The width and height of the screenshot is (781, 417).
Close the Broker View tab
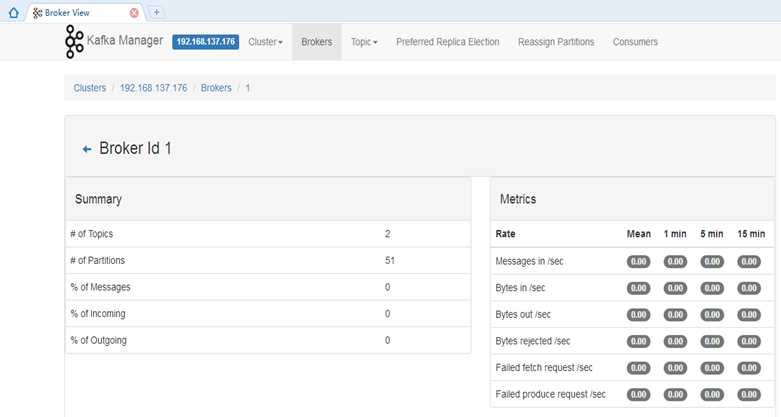pyautogui.click(x=134, y=13)
